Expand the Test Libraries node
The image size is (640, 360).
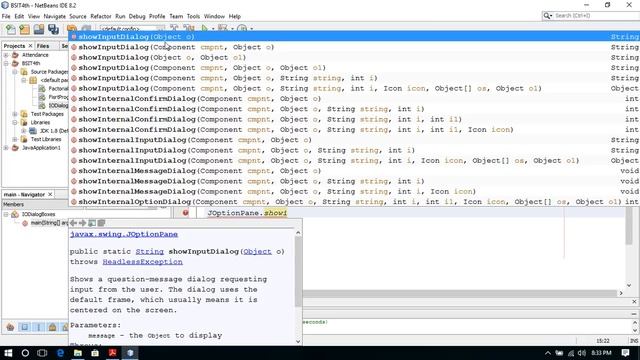(x=15, y=139)
